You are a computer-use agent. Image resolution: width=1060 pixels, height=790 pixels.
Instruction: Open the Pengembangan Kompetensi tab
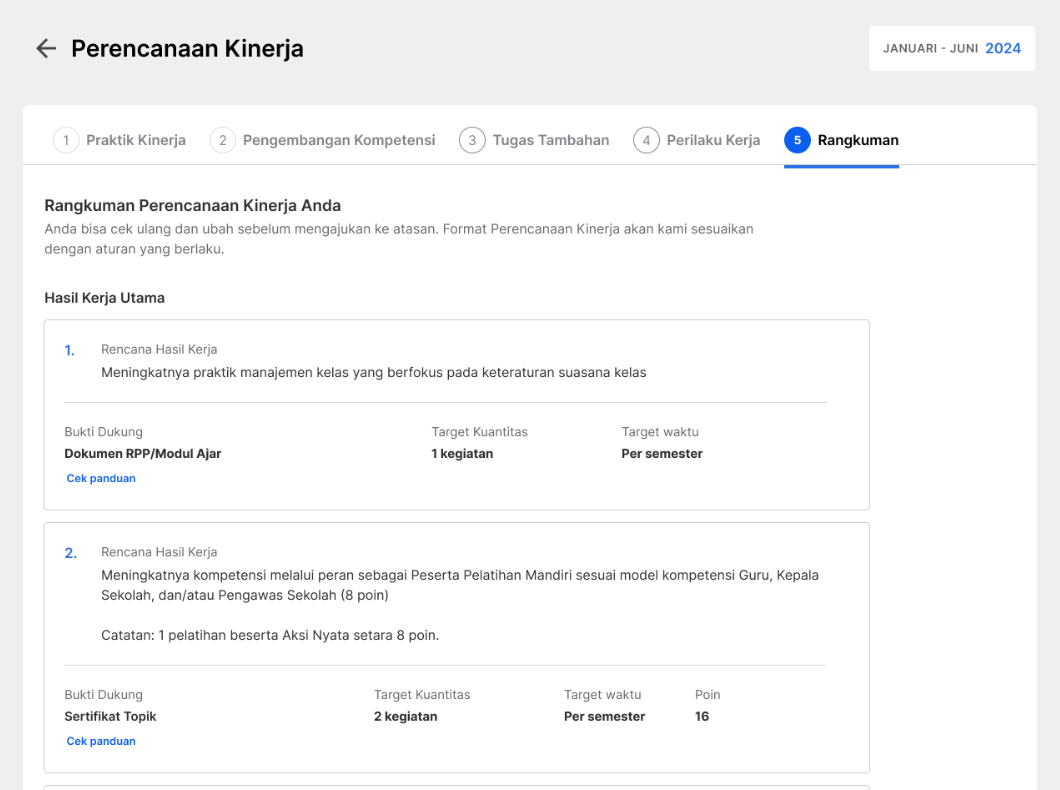pos(322,140)
